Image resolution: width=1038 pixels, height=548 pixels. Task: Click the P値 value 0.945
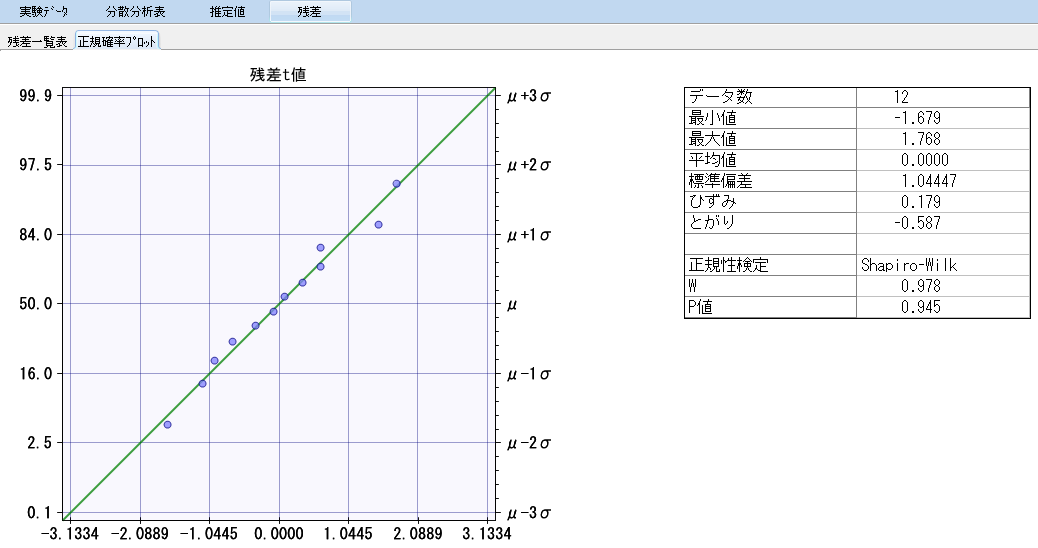[x=920, y=307]
